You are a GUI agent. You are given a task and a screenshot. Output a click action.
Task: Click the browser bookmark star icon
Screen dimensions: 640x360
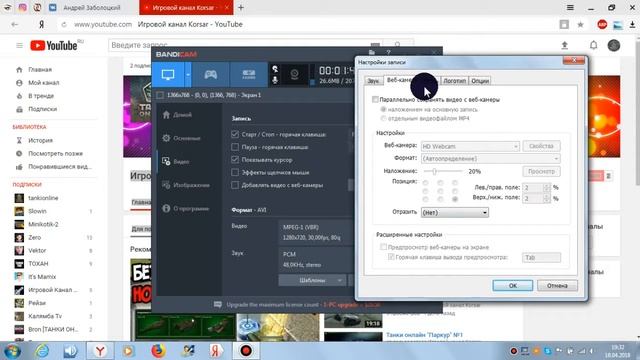click(x=580, y=24)
